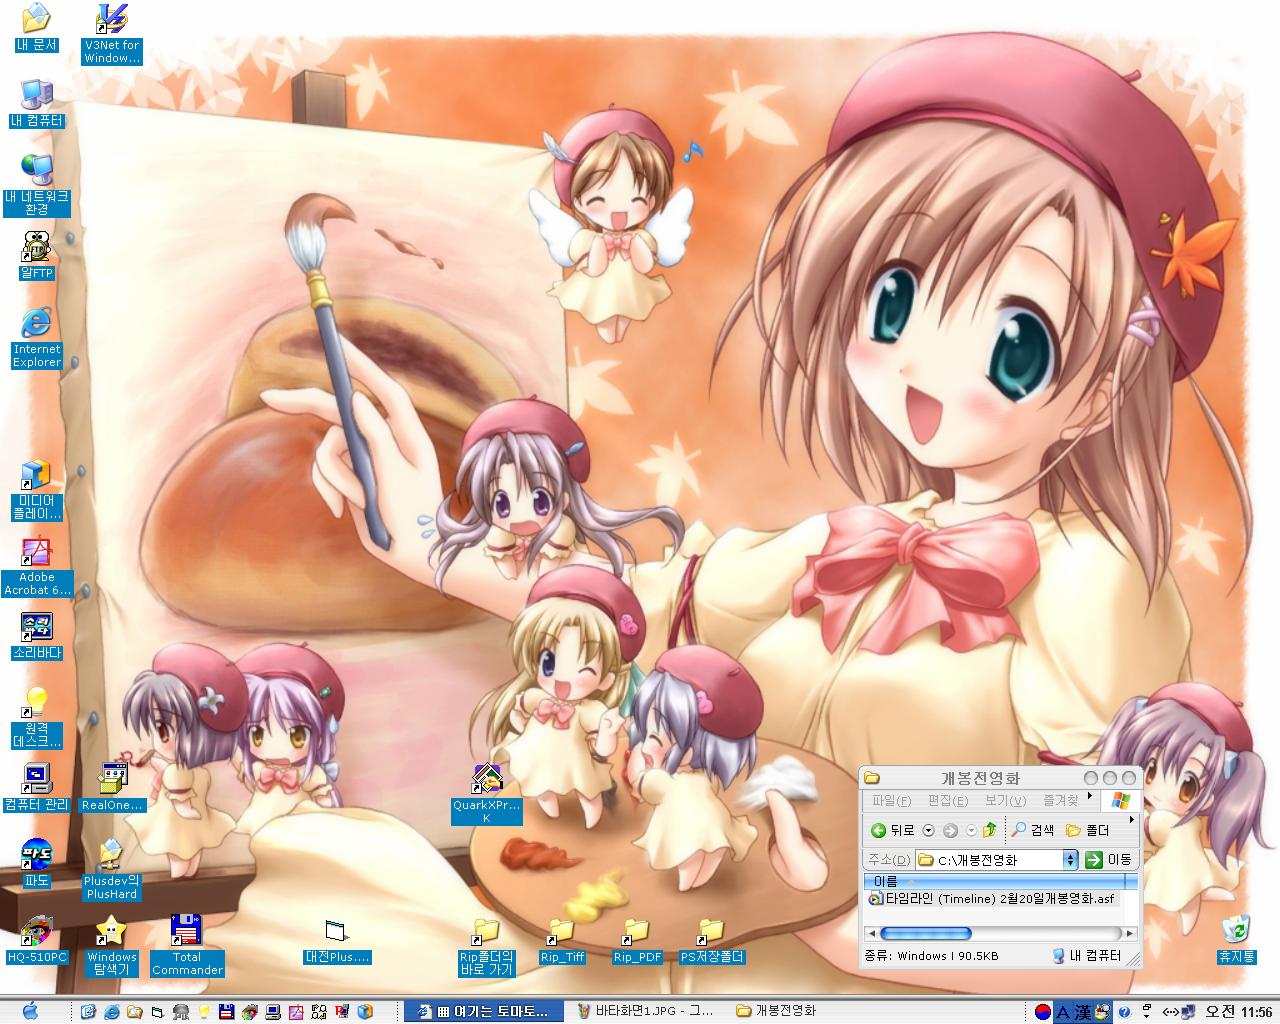Expand the back button history dropdown arrow

coord(928,830)
